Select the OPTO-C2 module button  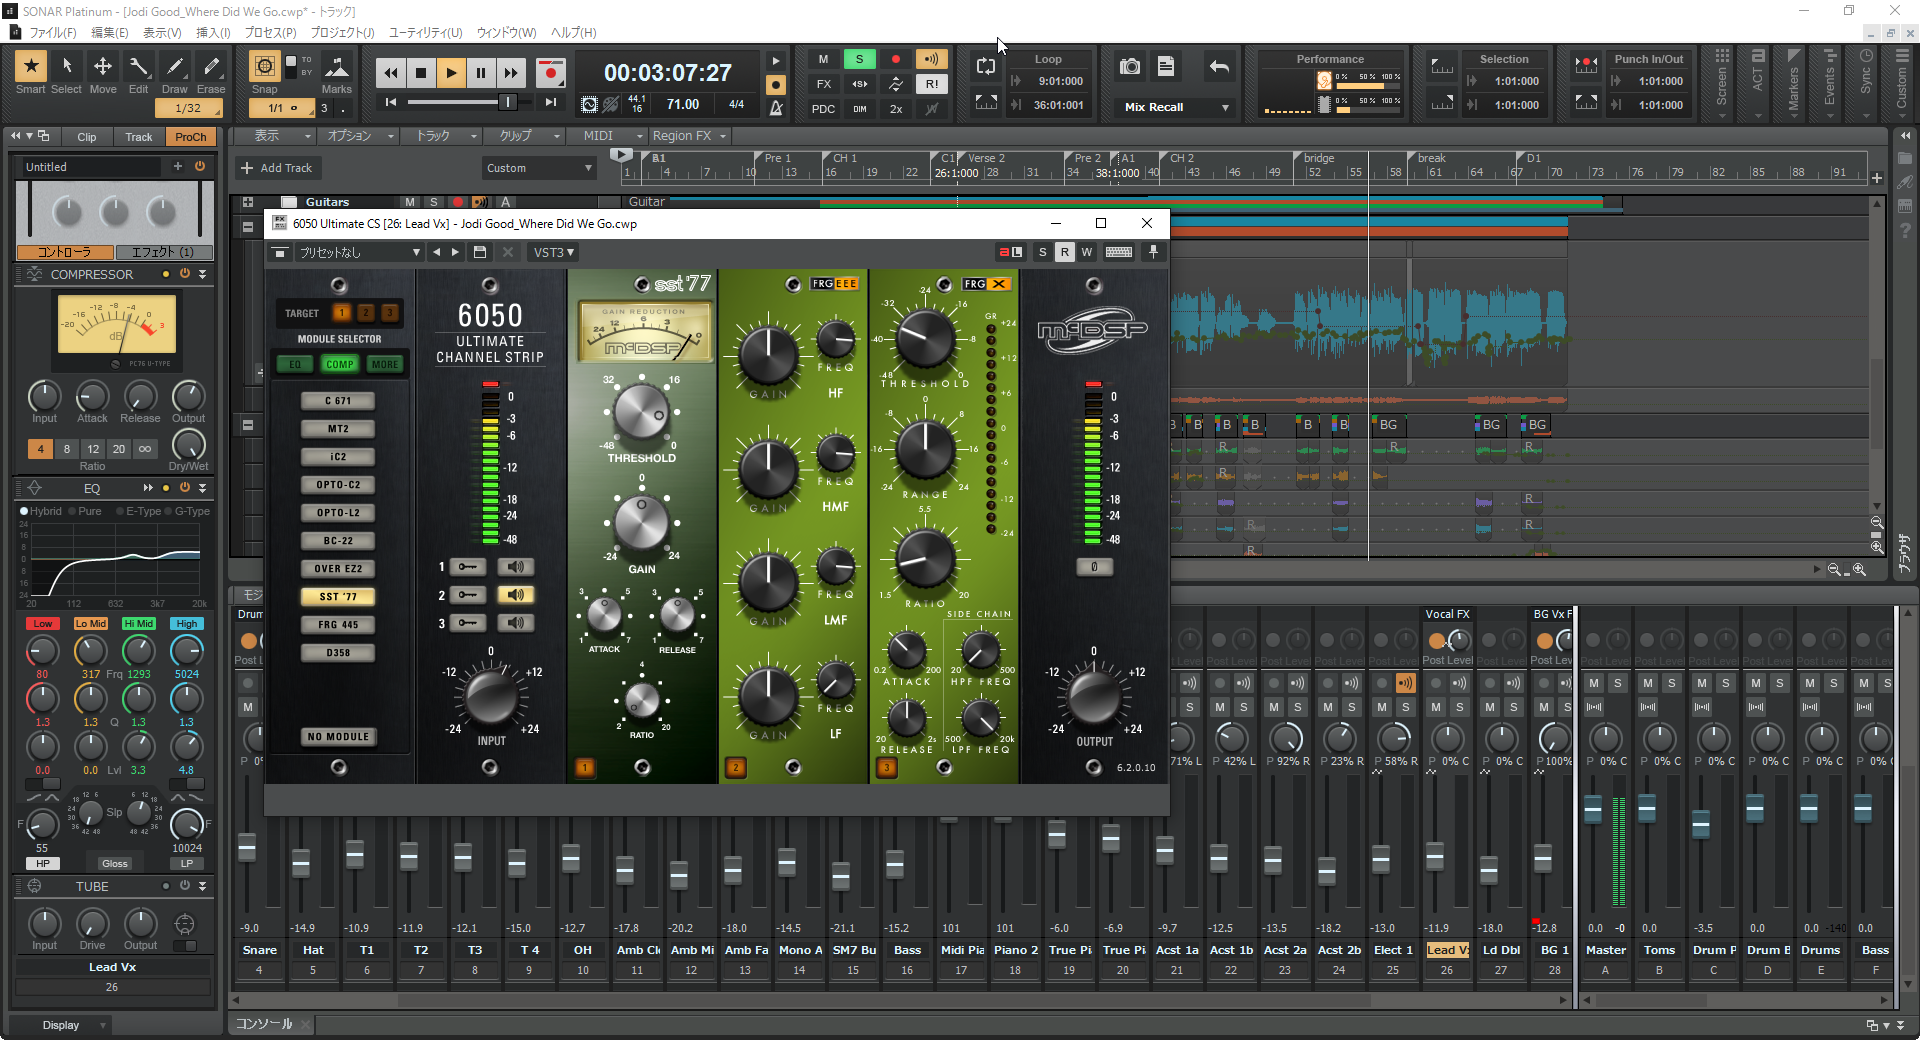pyautogui.click(x=338, y=485)
